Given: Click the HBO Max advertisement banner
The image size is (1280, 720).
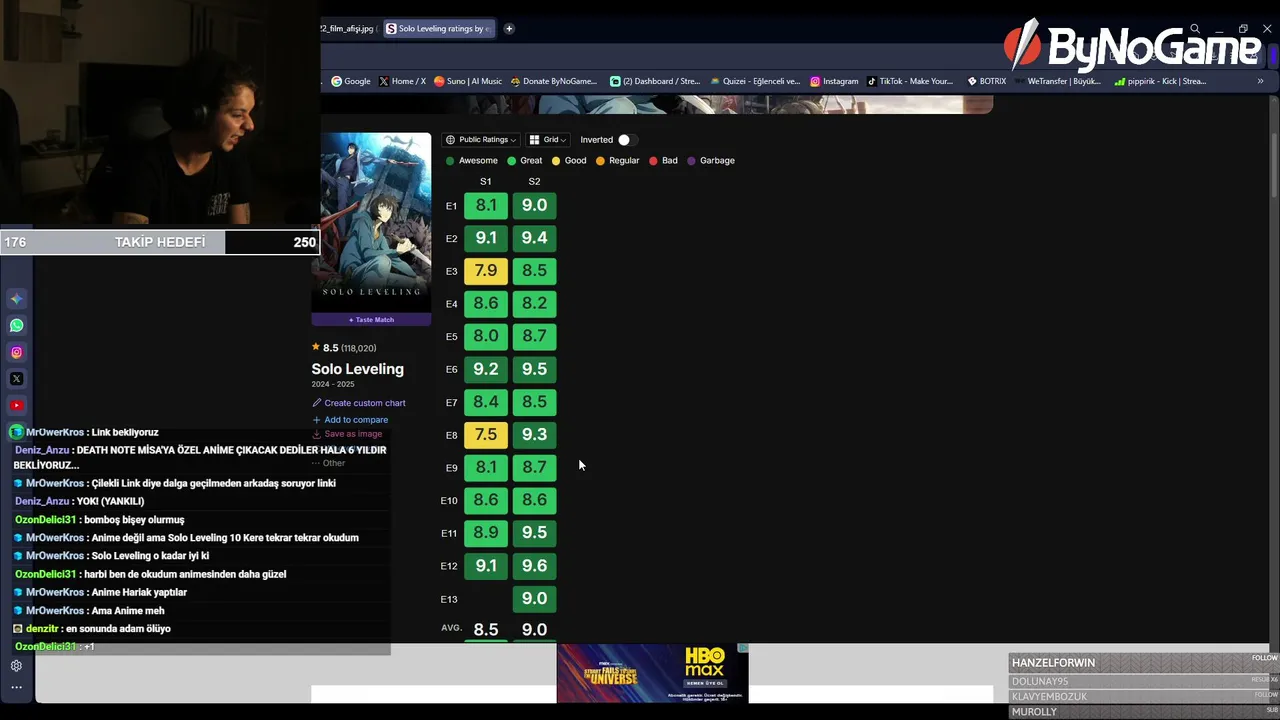Looking at the screenshot, I should pos(652,673).
